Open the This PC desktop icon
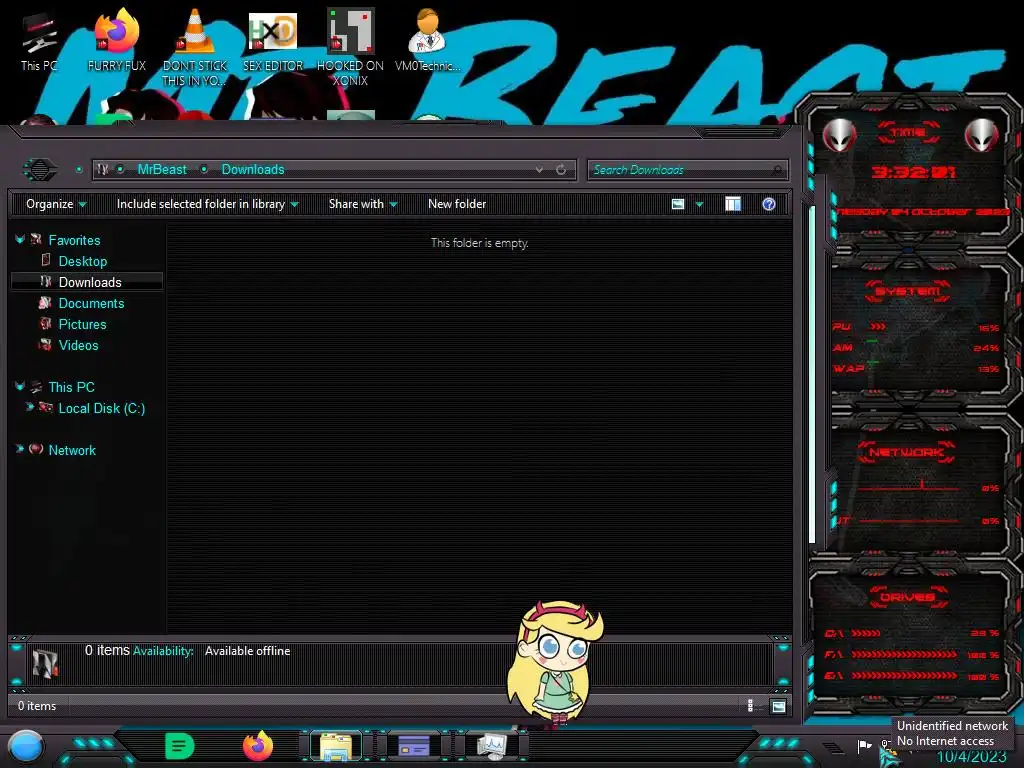Image resolution: width=1024 pixels, height=768 pixels. 39,42
